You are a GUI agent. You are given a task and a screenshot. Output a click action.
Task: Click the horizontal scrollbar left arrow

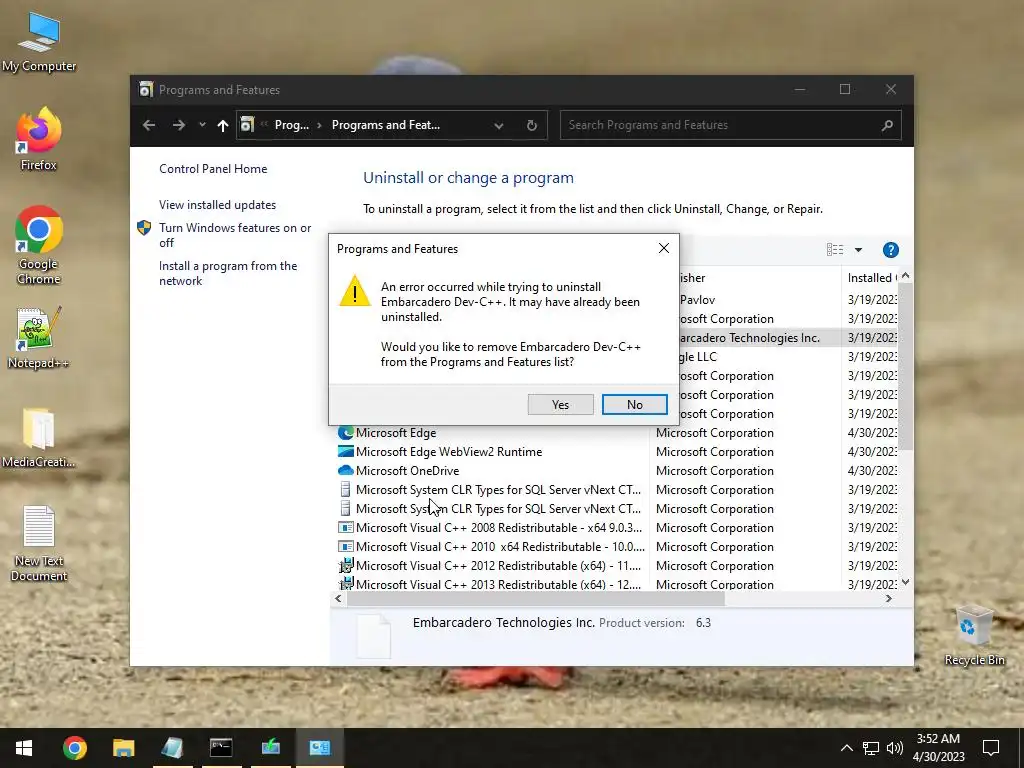[338, 598]
